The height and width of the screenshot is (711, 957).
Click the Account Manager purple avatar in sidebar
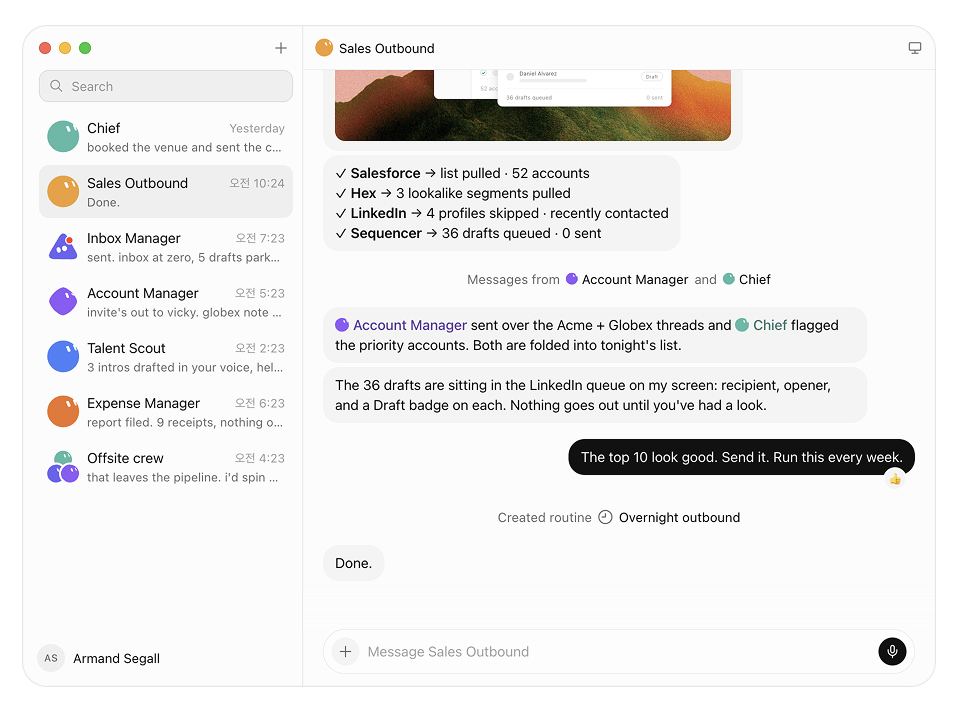click(x=63, y=301)
